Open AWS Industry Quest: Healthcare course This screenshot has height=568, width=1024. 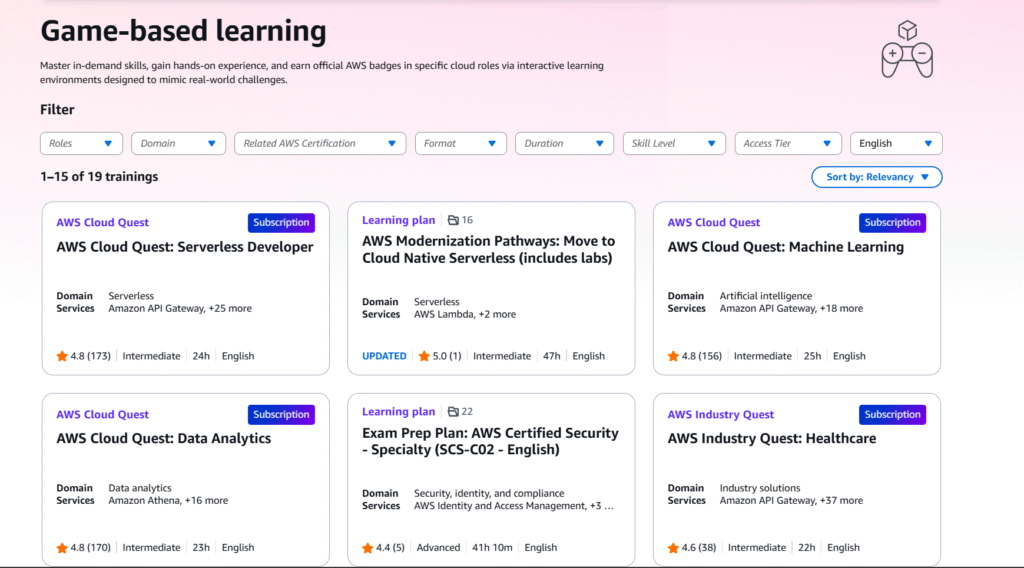(x=772, y=438)
